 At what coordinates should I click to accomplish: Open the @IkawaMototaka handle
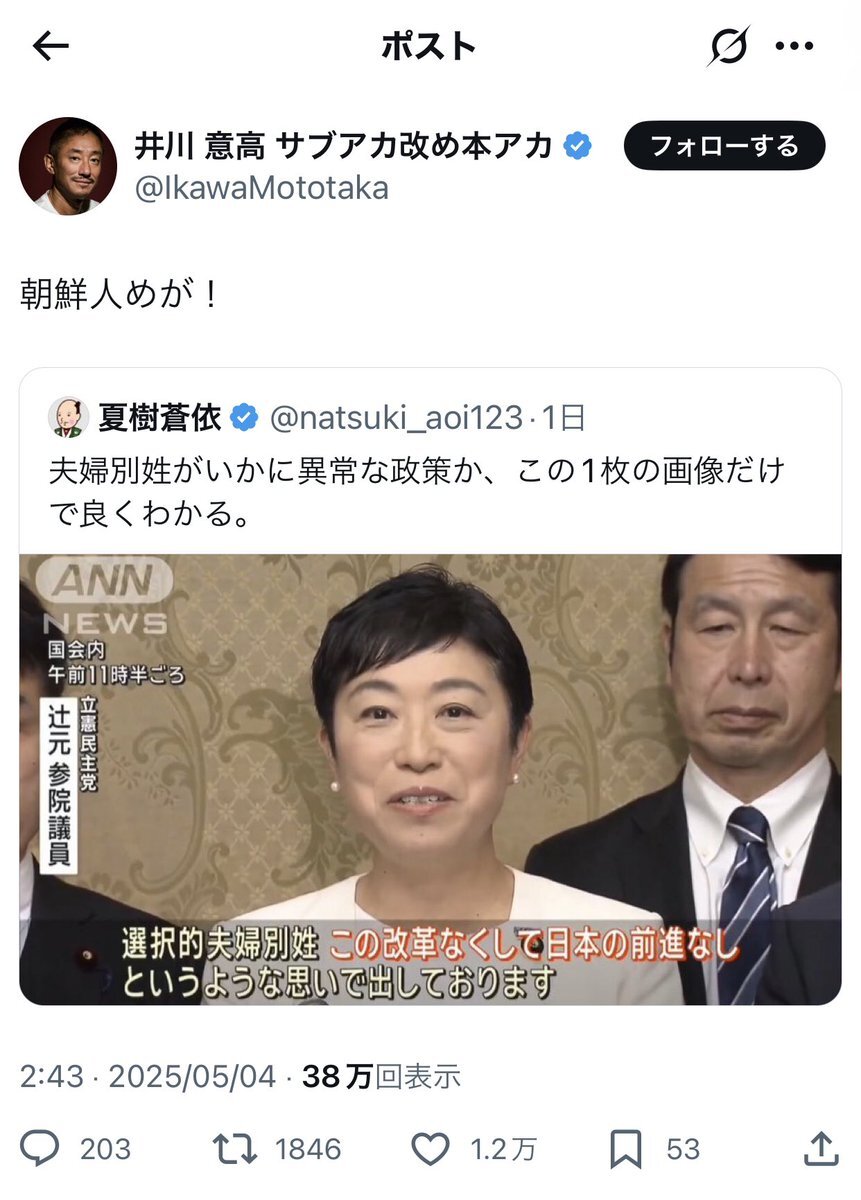coord(261,187)
